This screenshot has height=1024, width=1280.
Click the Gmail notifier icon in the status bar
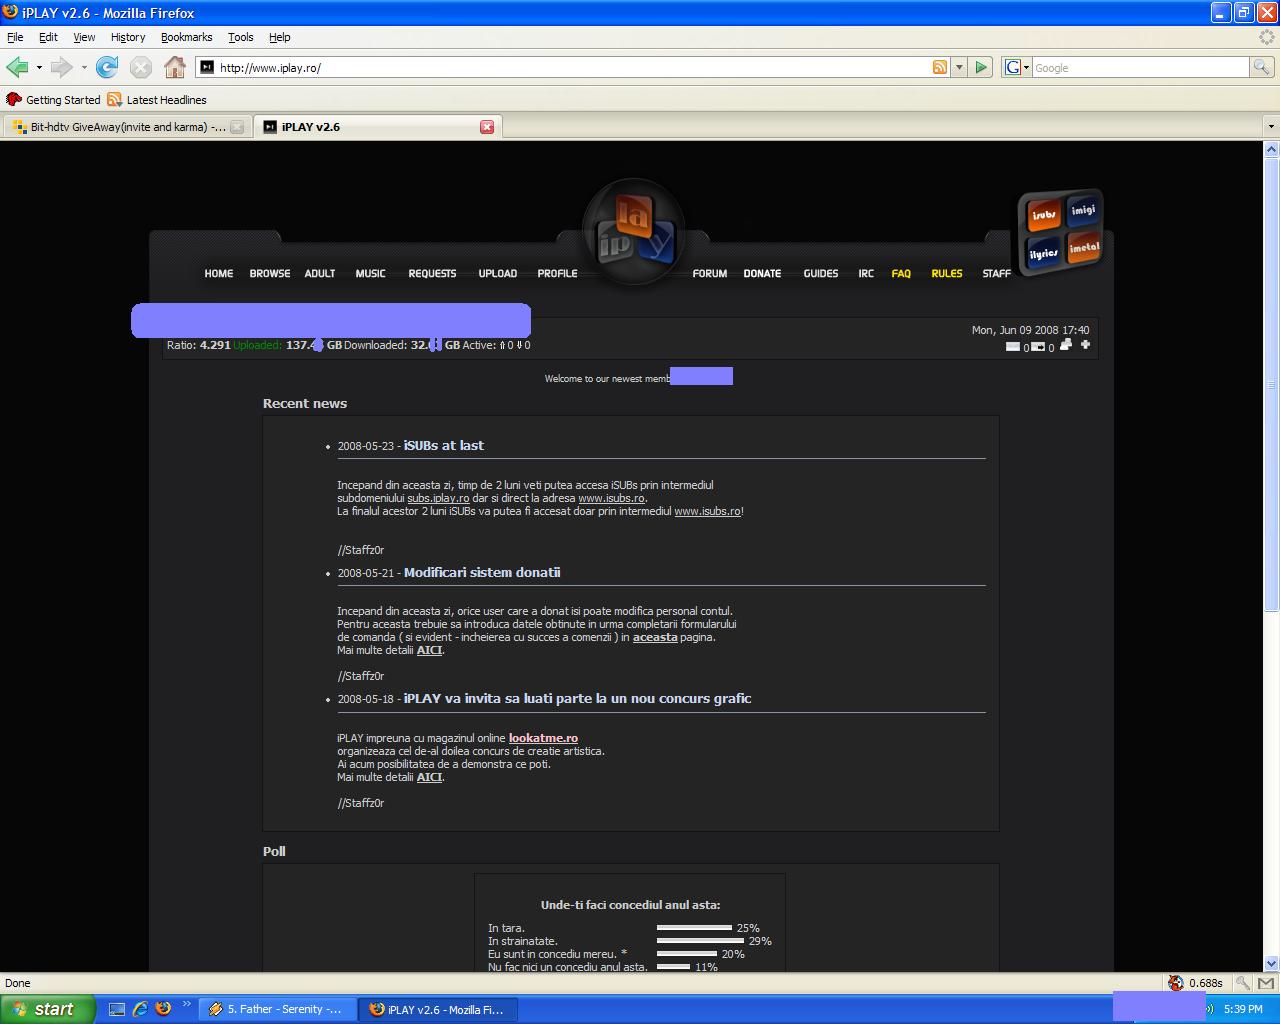[1265, 983]
